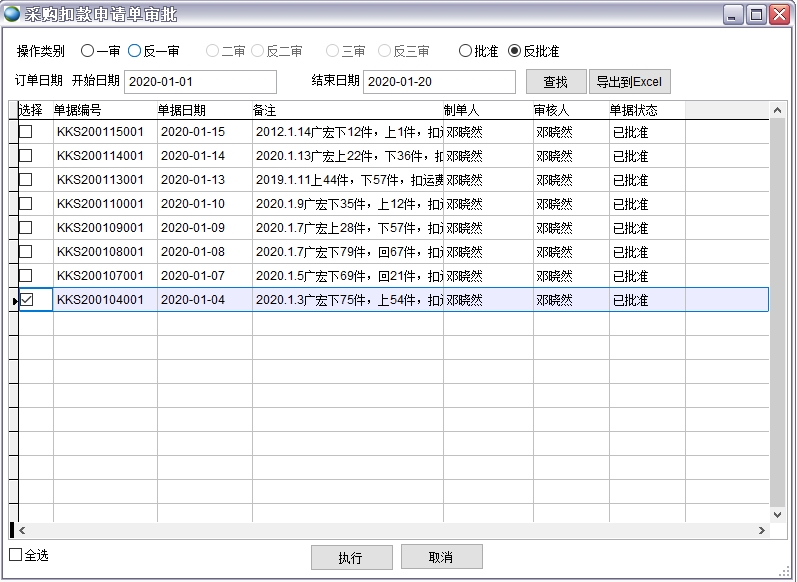Toggle the 全选 checkbox

15,555
